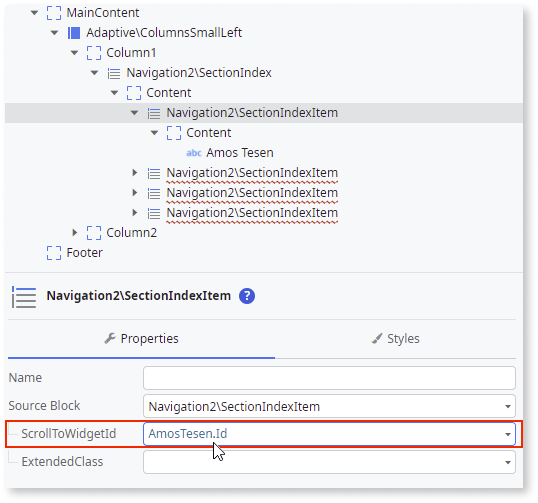Select the Properties tab
Screen dimensions: 538x503
[x=141, y=339]
